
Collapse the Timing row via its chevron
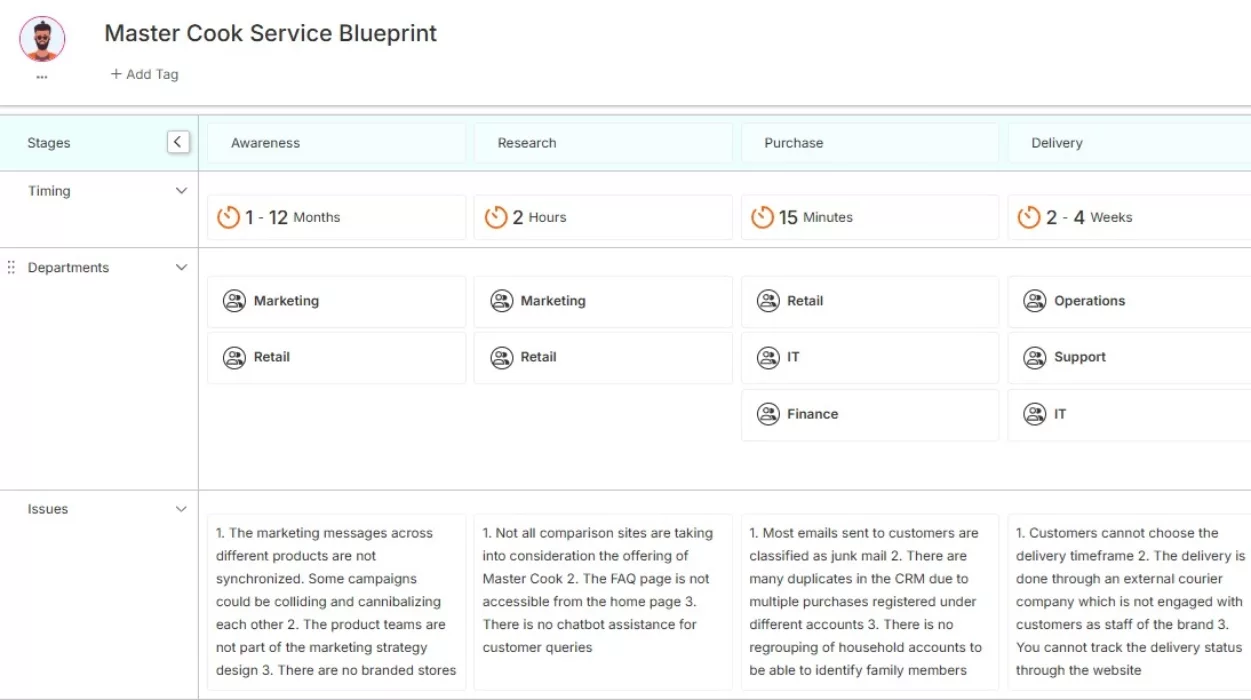(181, 190)
